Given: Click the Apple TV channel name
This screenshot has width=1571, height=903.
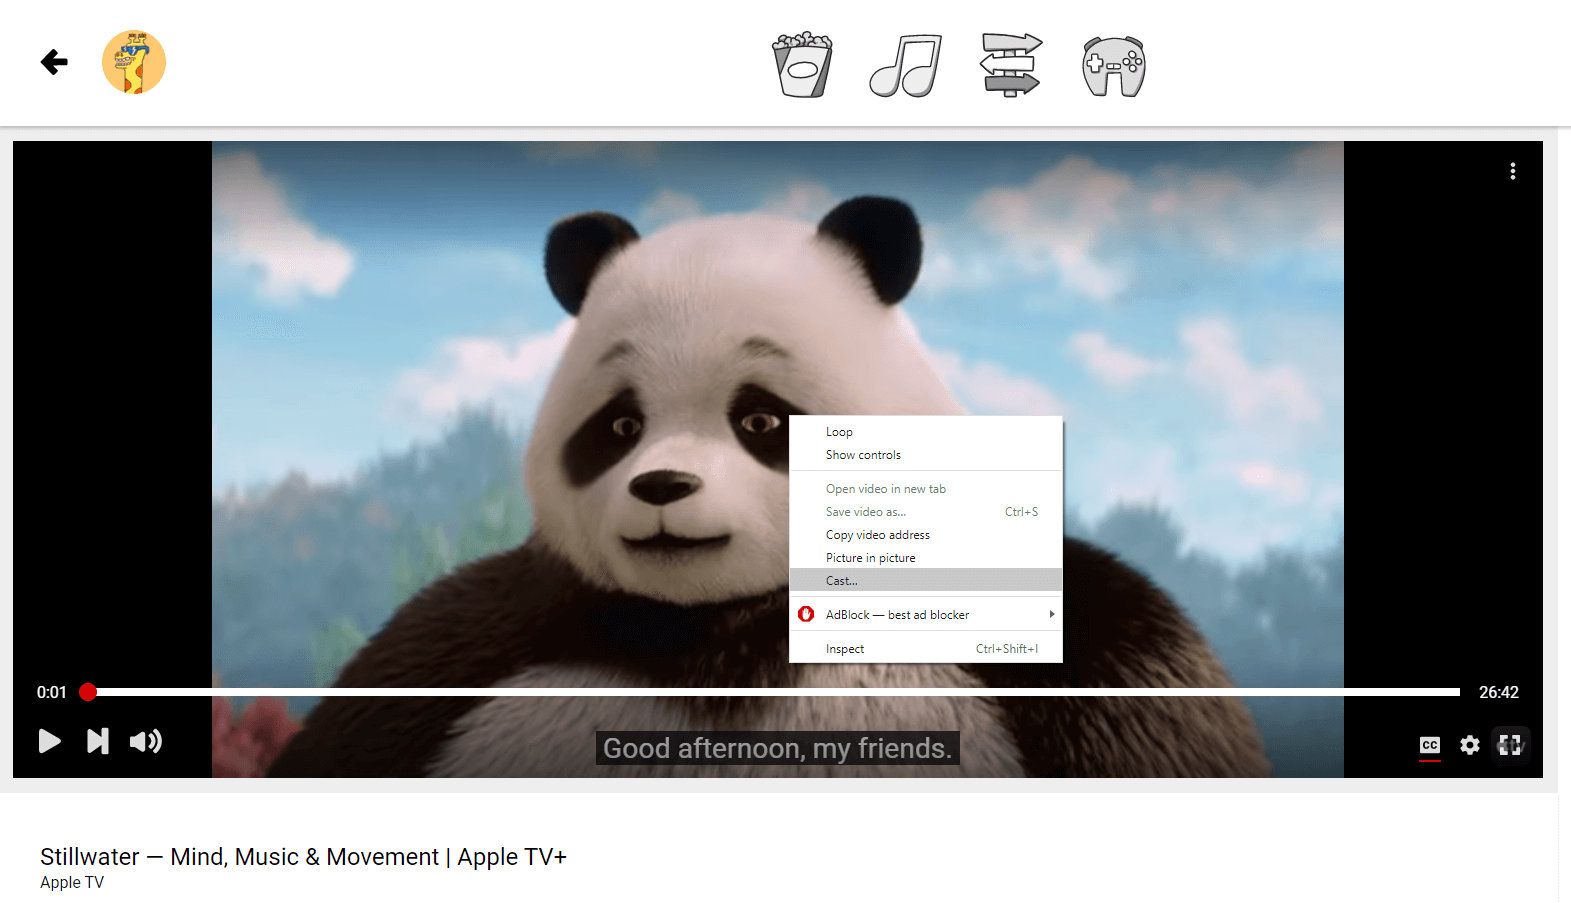Looking at the screenshot, I should coord(72,882).
